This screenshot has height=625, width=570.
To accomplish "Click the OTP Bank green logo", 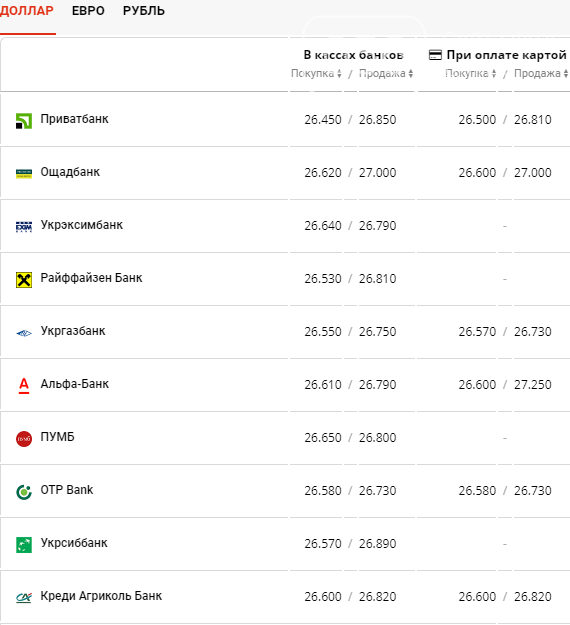I will (x=24, y=492).
